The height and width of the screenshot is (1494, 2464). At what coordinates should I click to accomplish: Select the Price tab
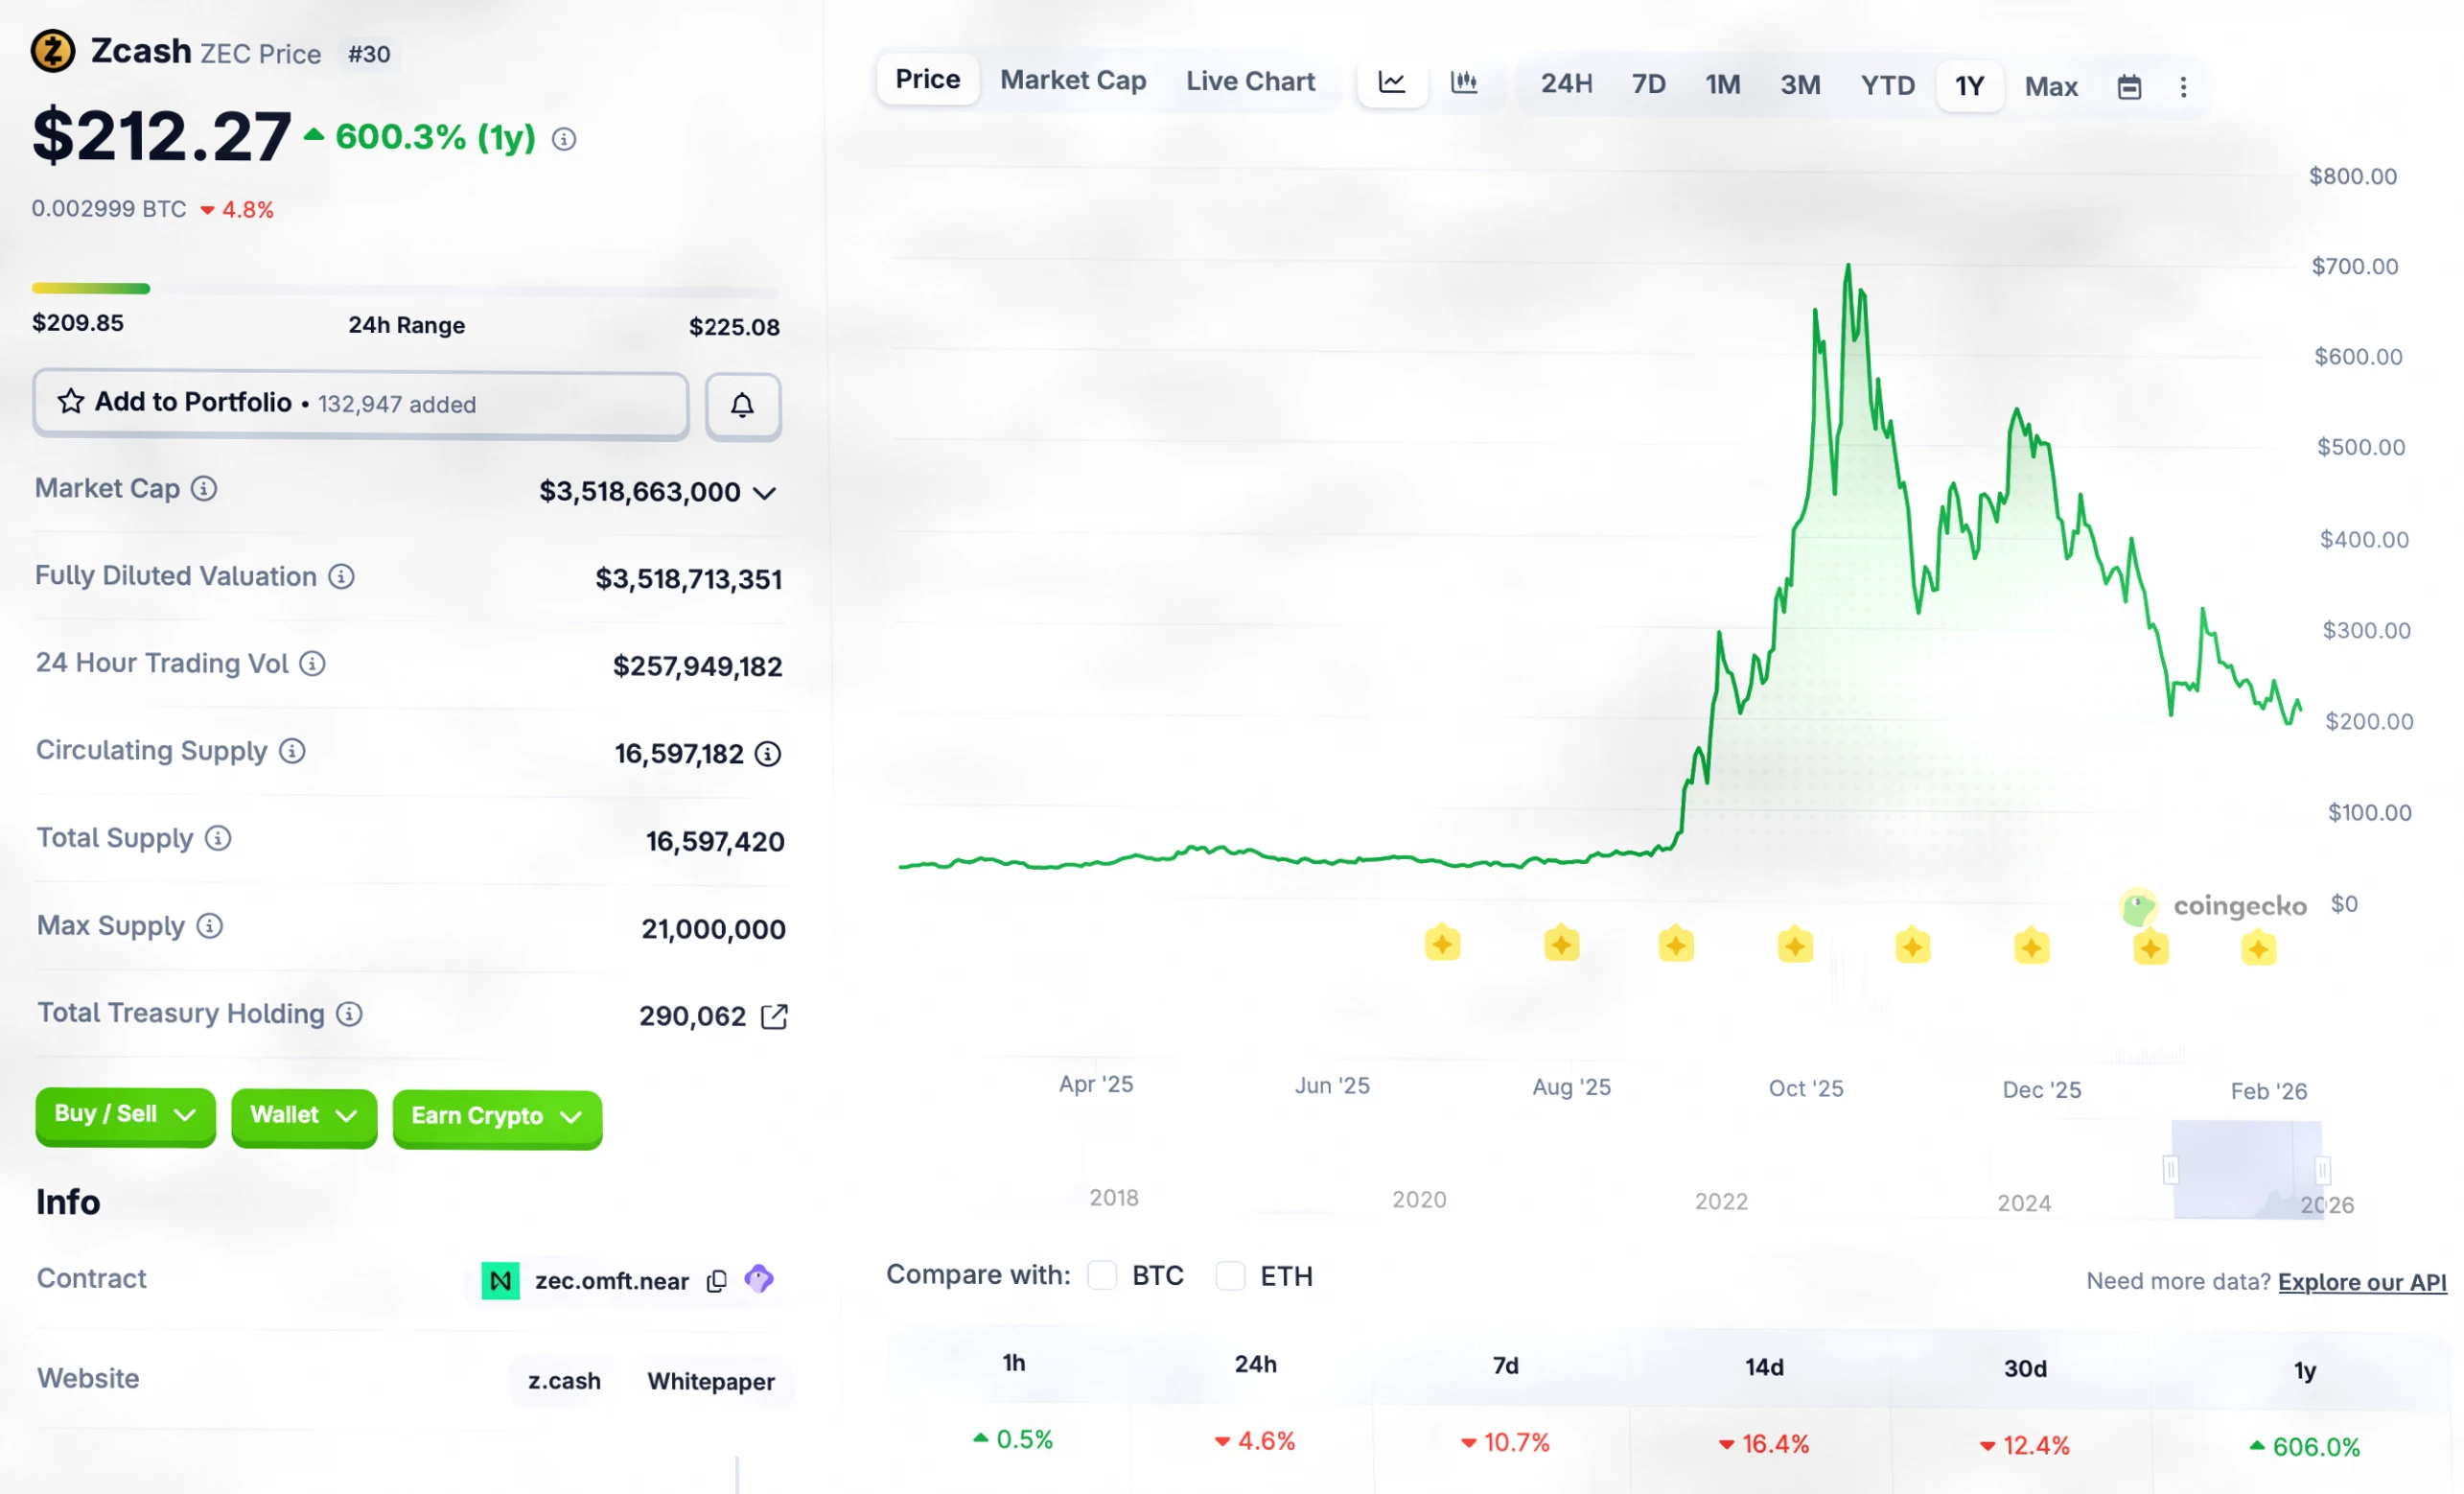[x=927, y=79]
